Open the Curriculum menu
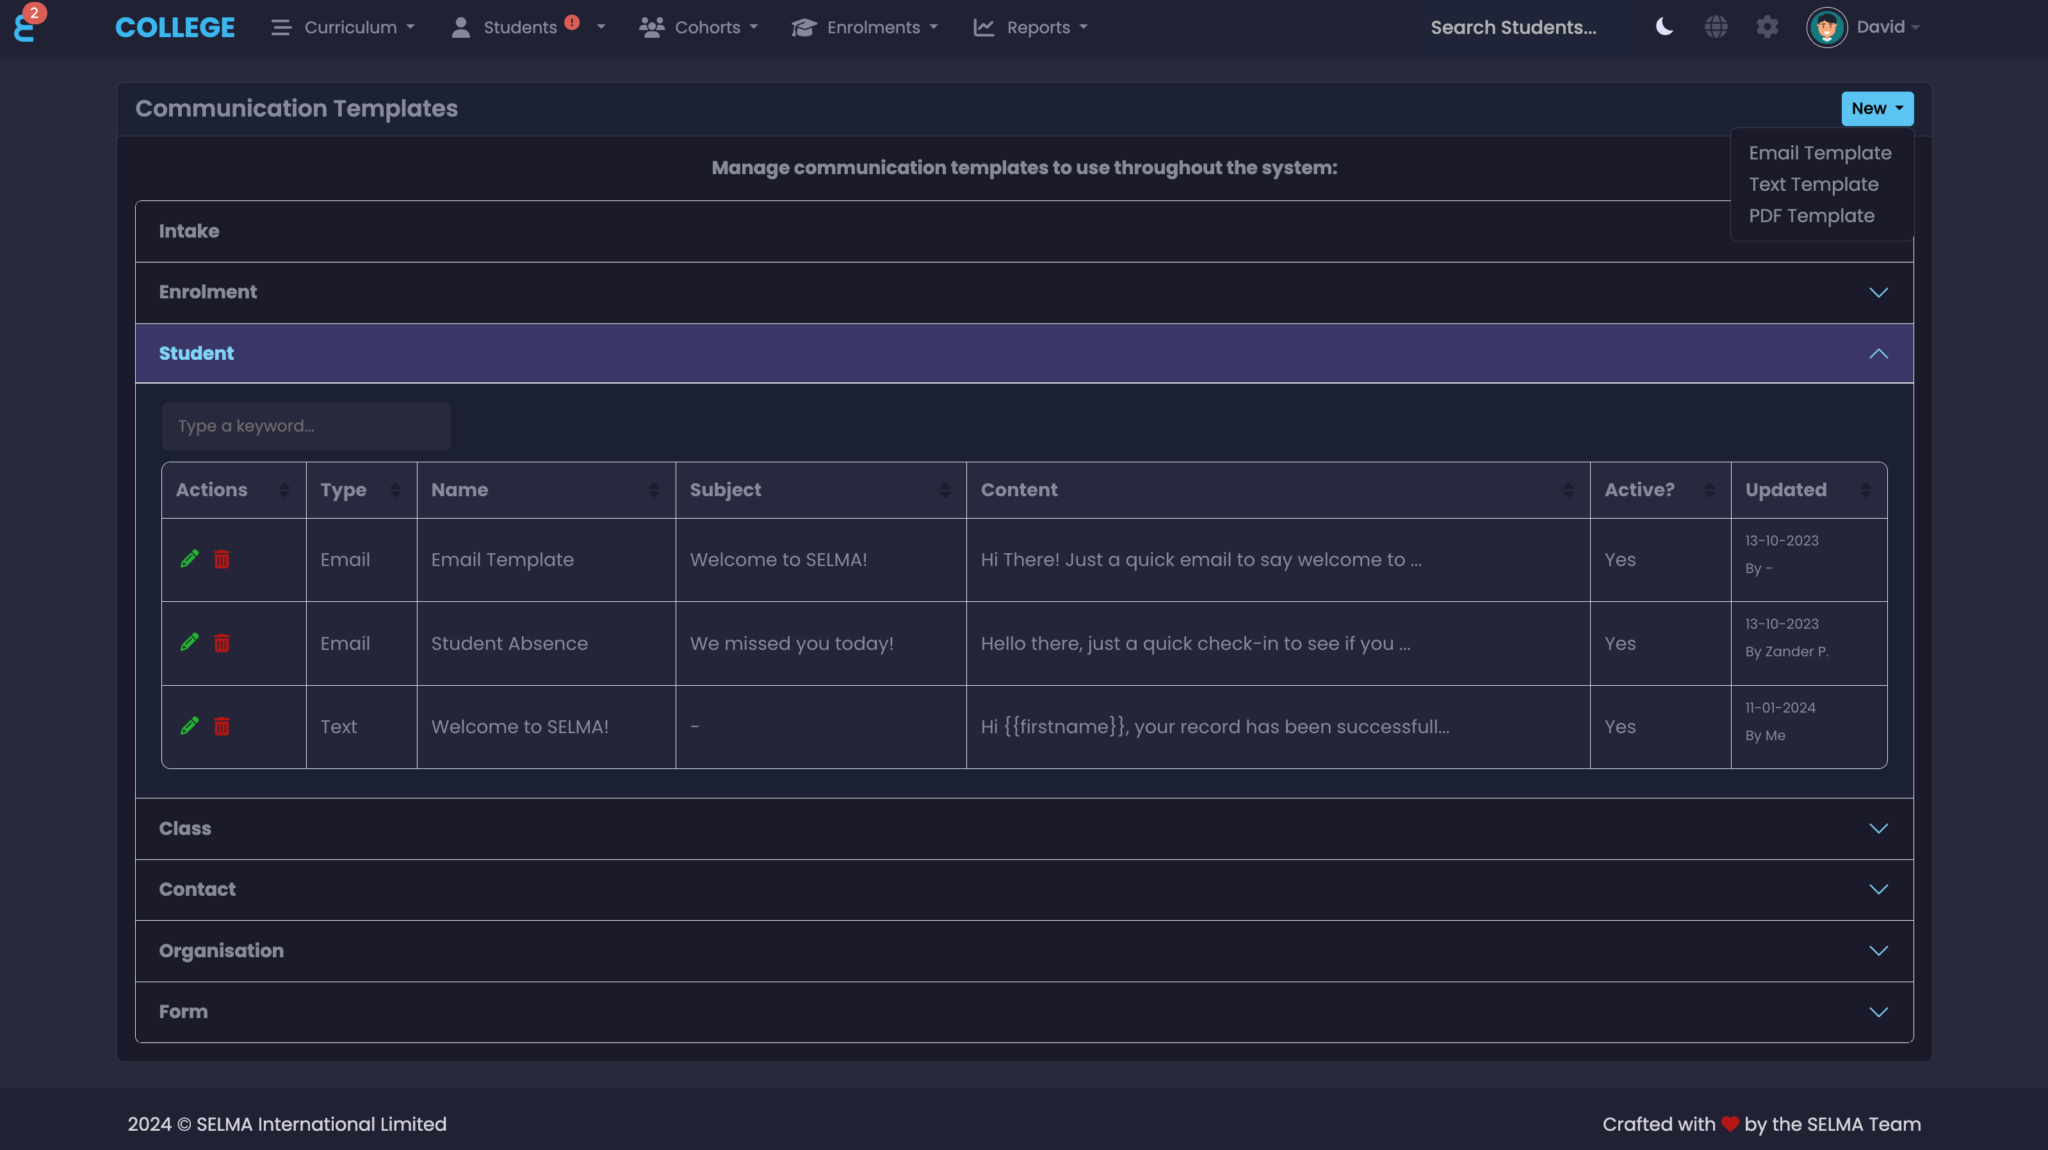This screenshot has width=2048, height=1150. click(343, 27)
